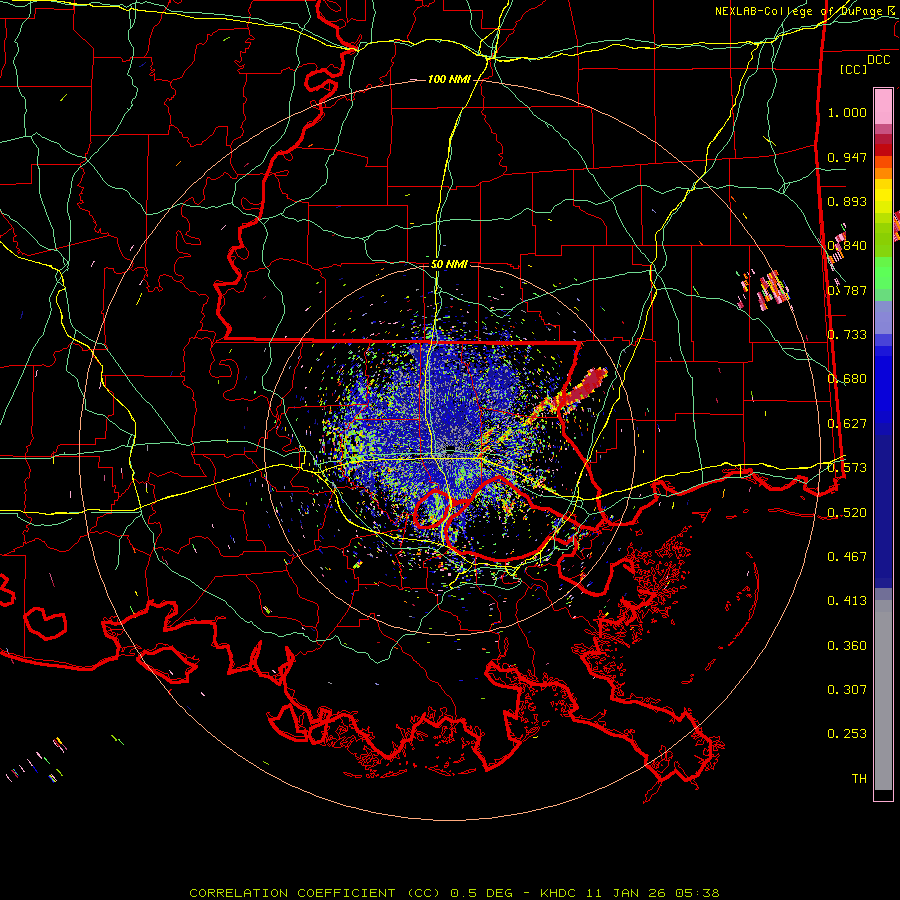This screenshot has width=900, height=900.
Task: Select the 1.000 value on the color scale
Action: pyautogui.click(x=847, y=112)
